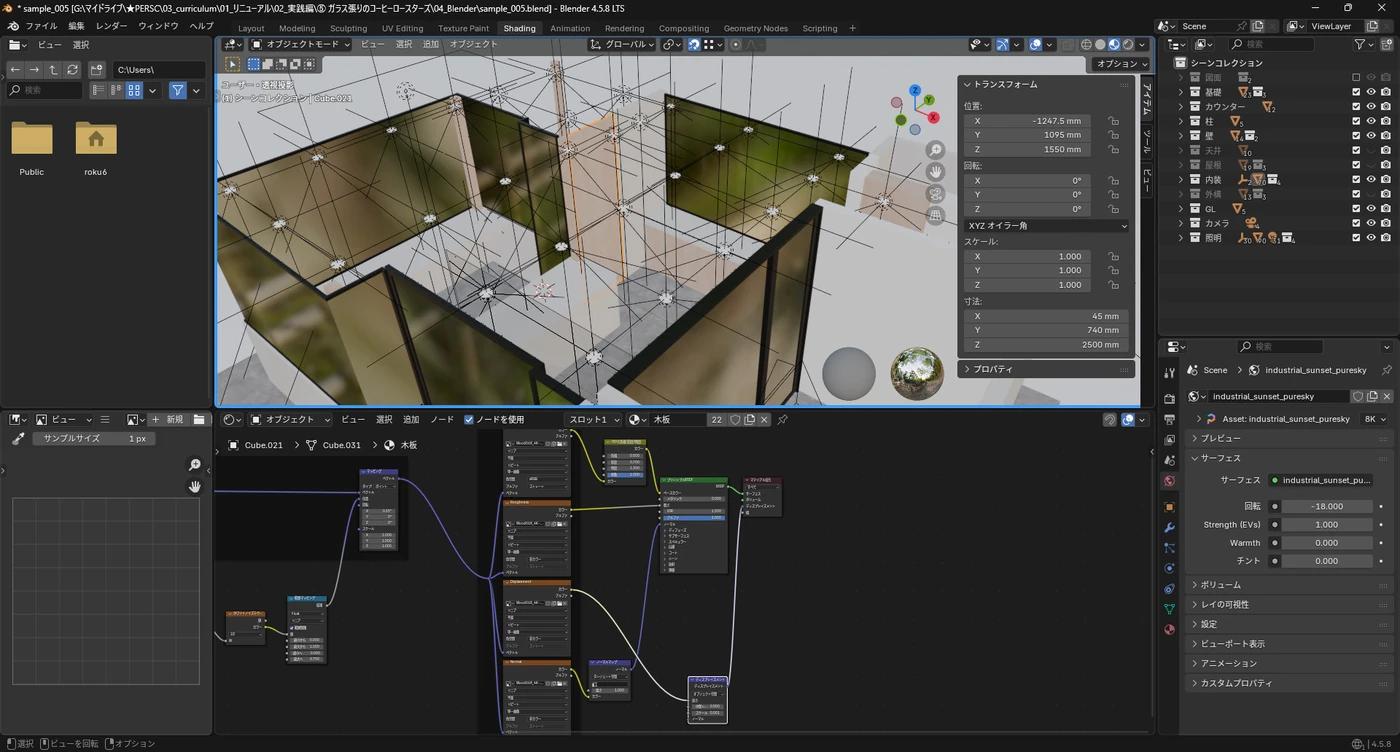Open image file with folder icon
The width and height of the screenshot is (1400, 752).
click(199, 420)
